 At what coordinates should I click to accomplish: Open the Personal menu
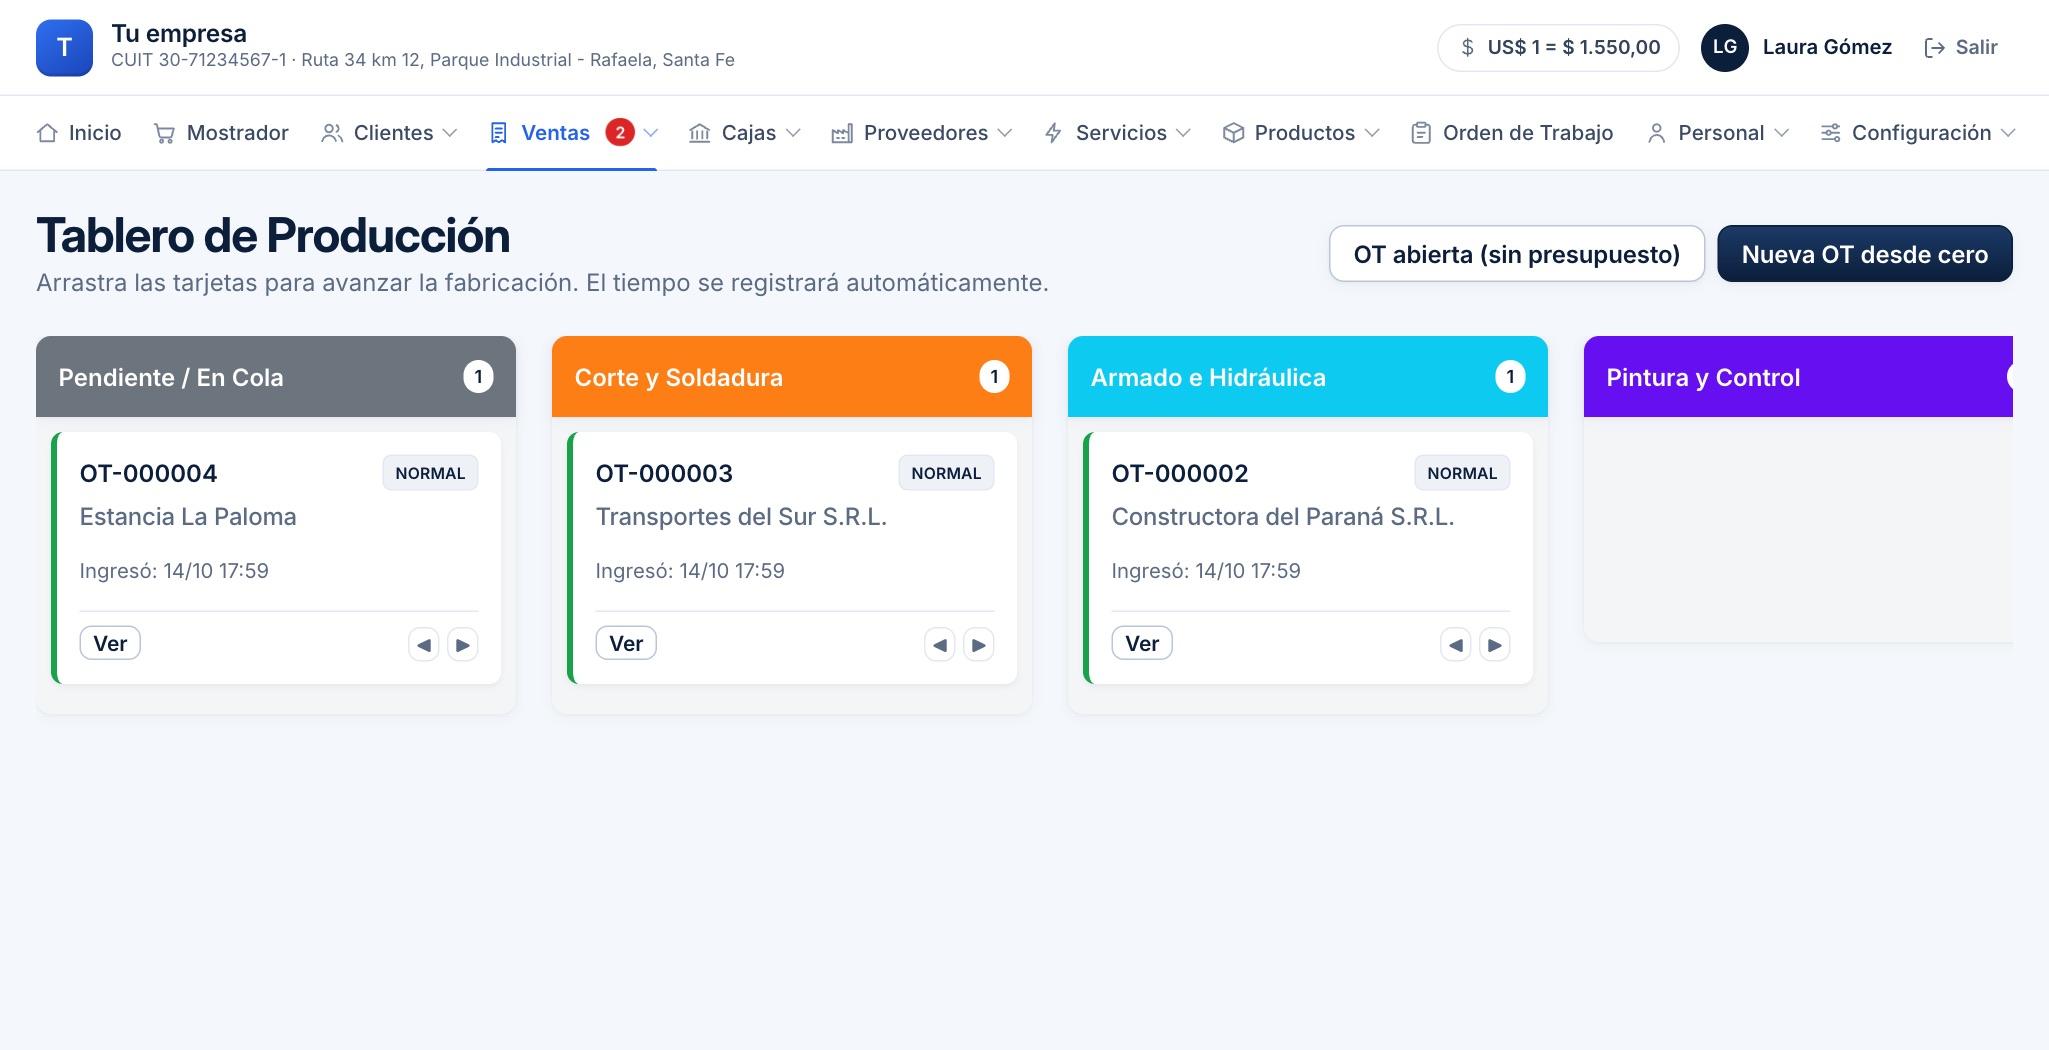click(1718, 133)
